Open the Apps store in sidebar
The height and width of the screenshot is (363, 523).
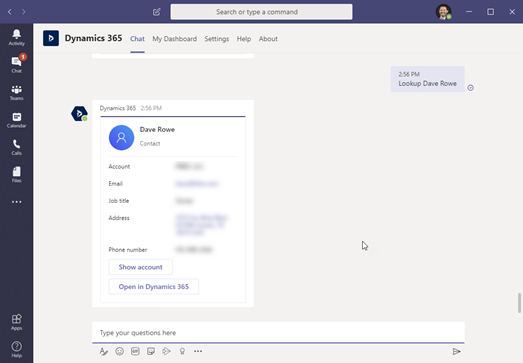[x=16, y=322]
